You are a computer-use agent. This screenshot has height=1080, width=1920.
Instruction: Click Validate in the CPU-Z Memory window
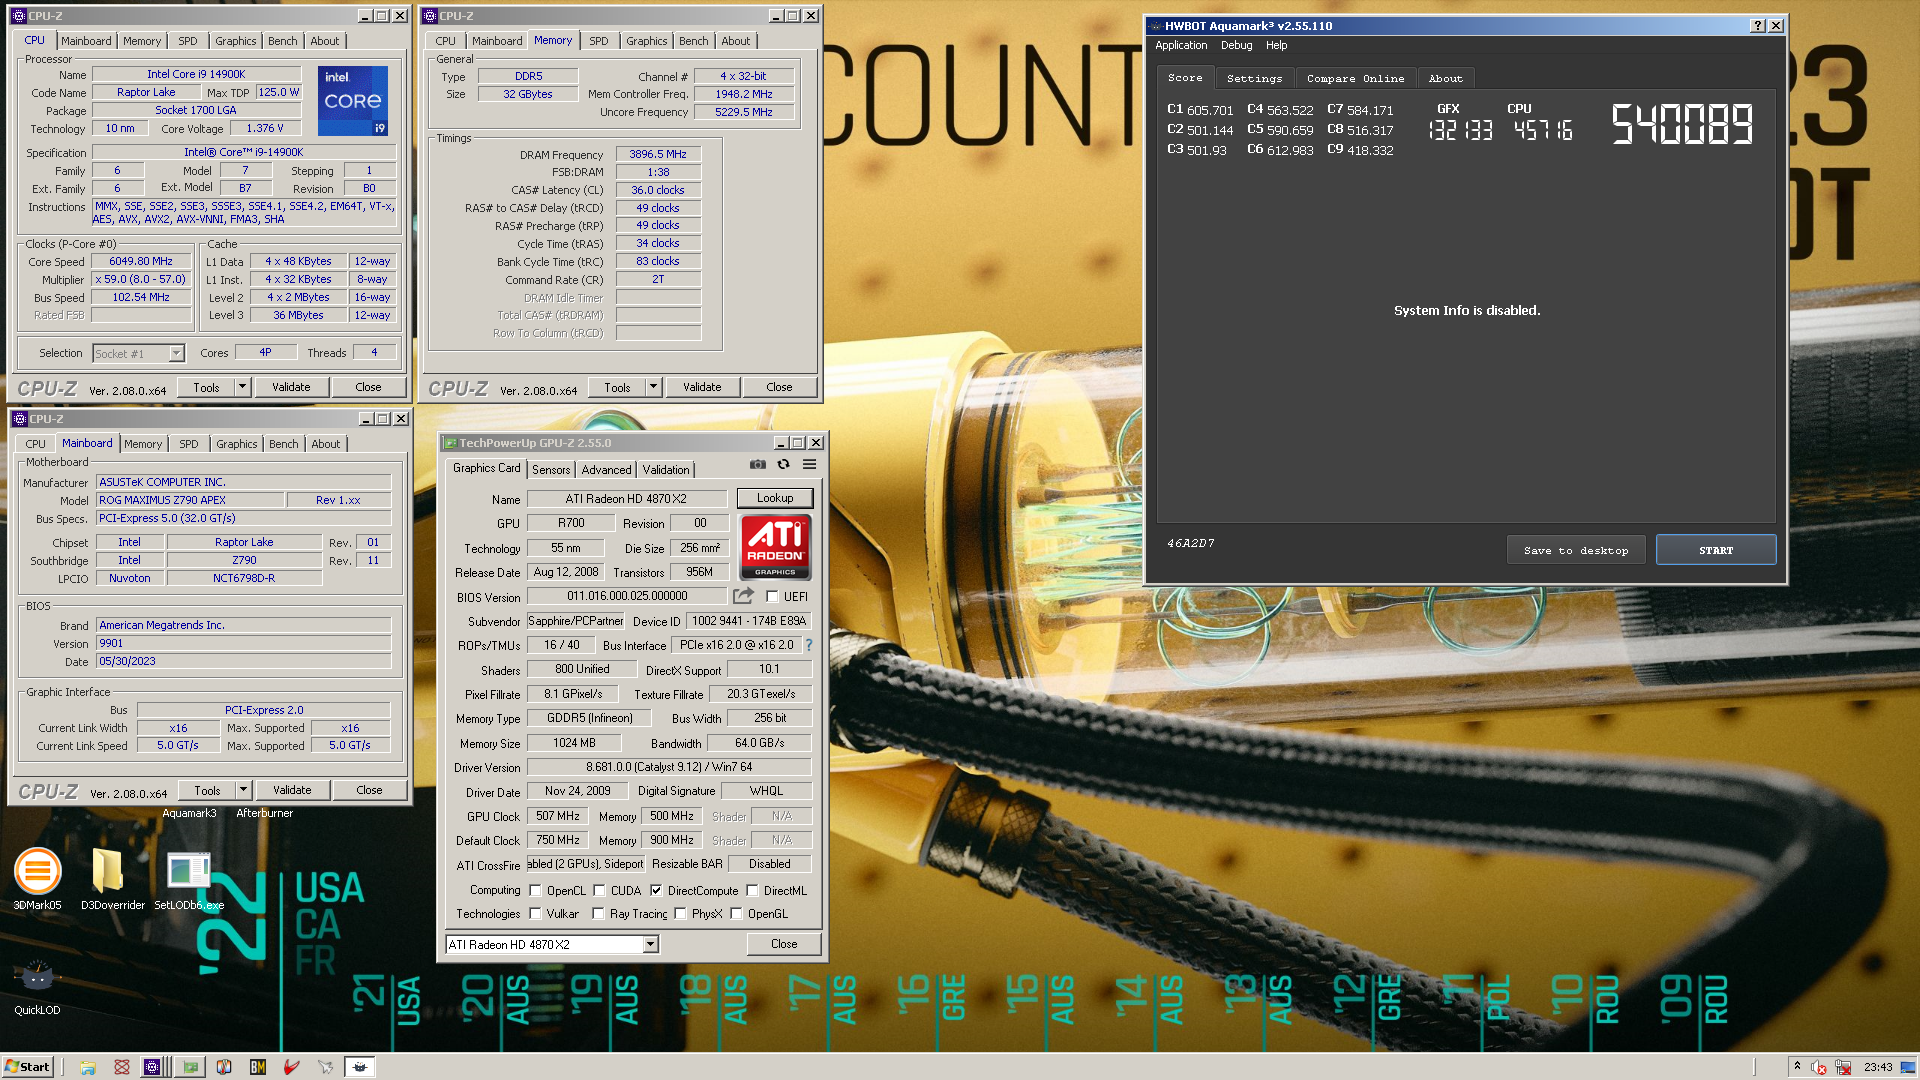[x=702, y=387]
